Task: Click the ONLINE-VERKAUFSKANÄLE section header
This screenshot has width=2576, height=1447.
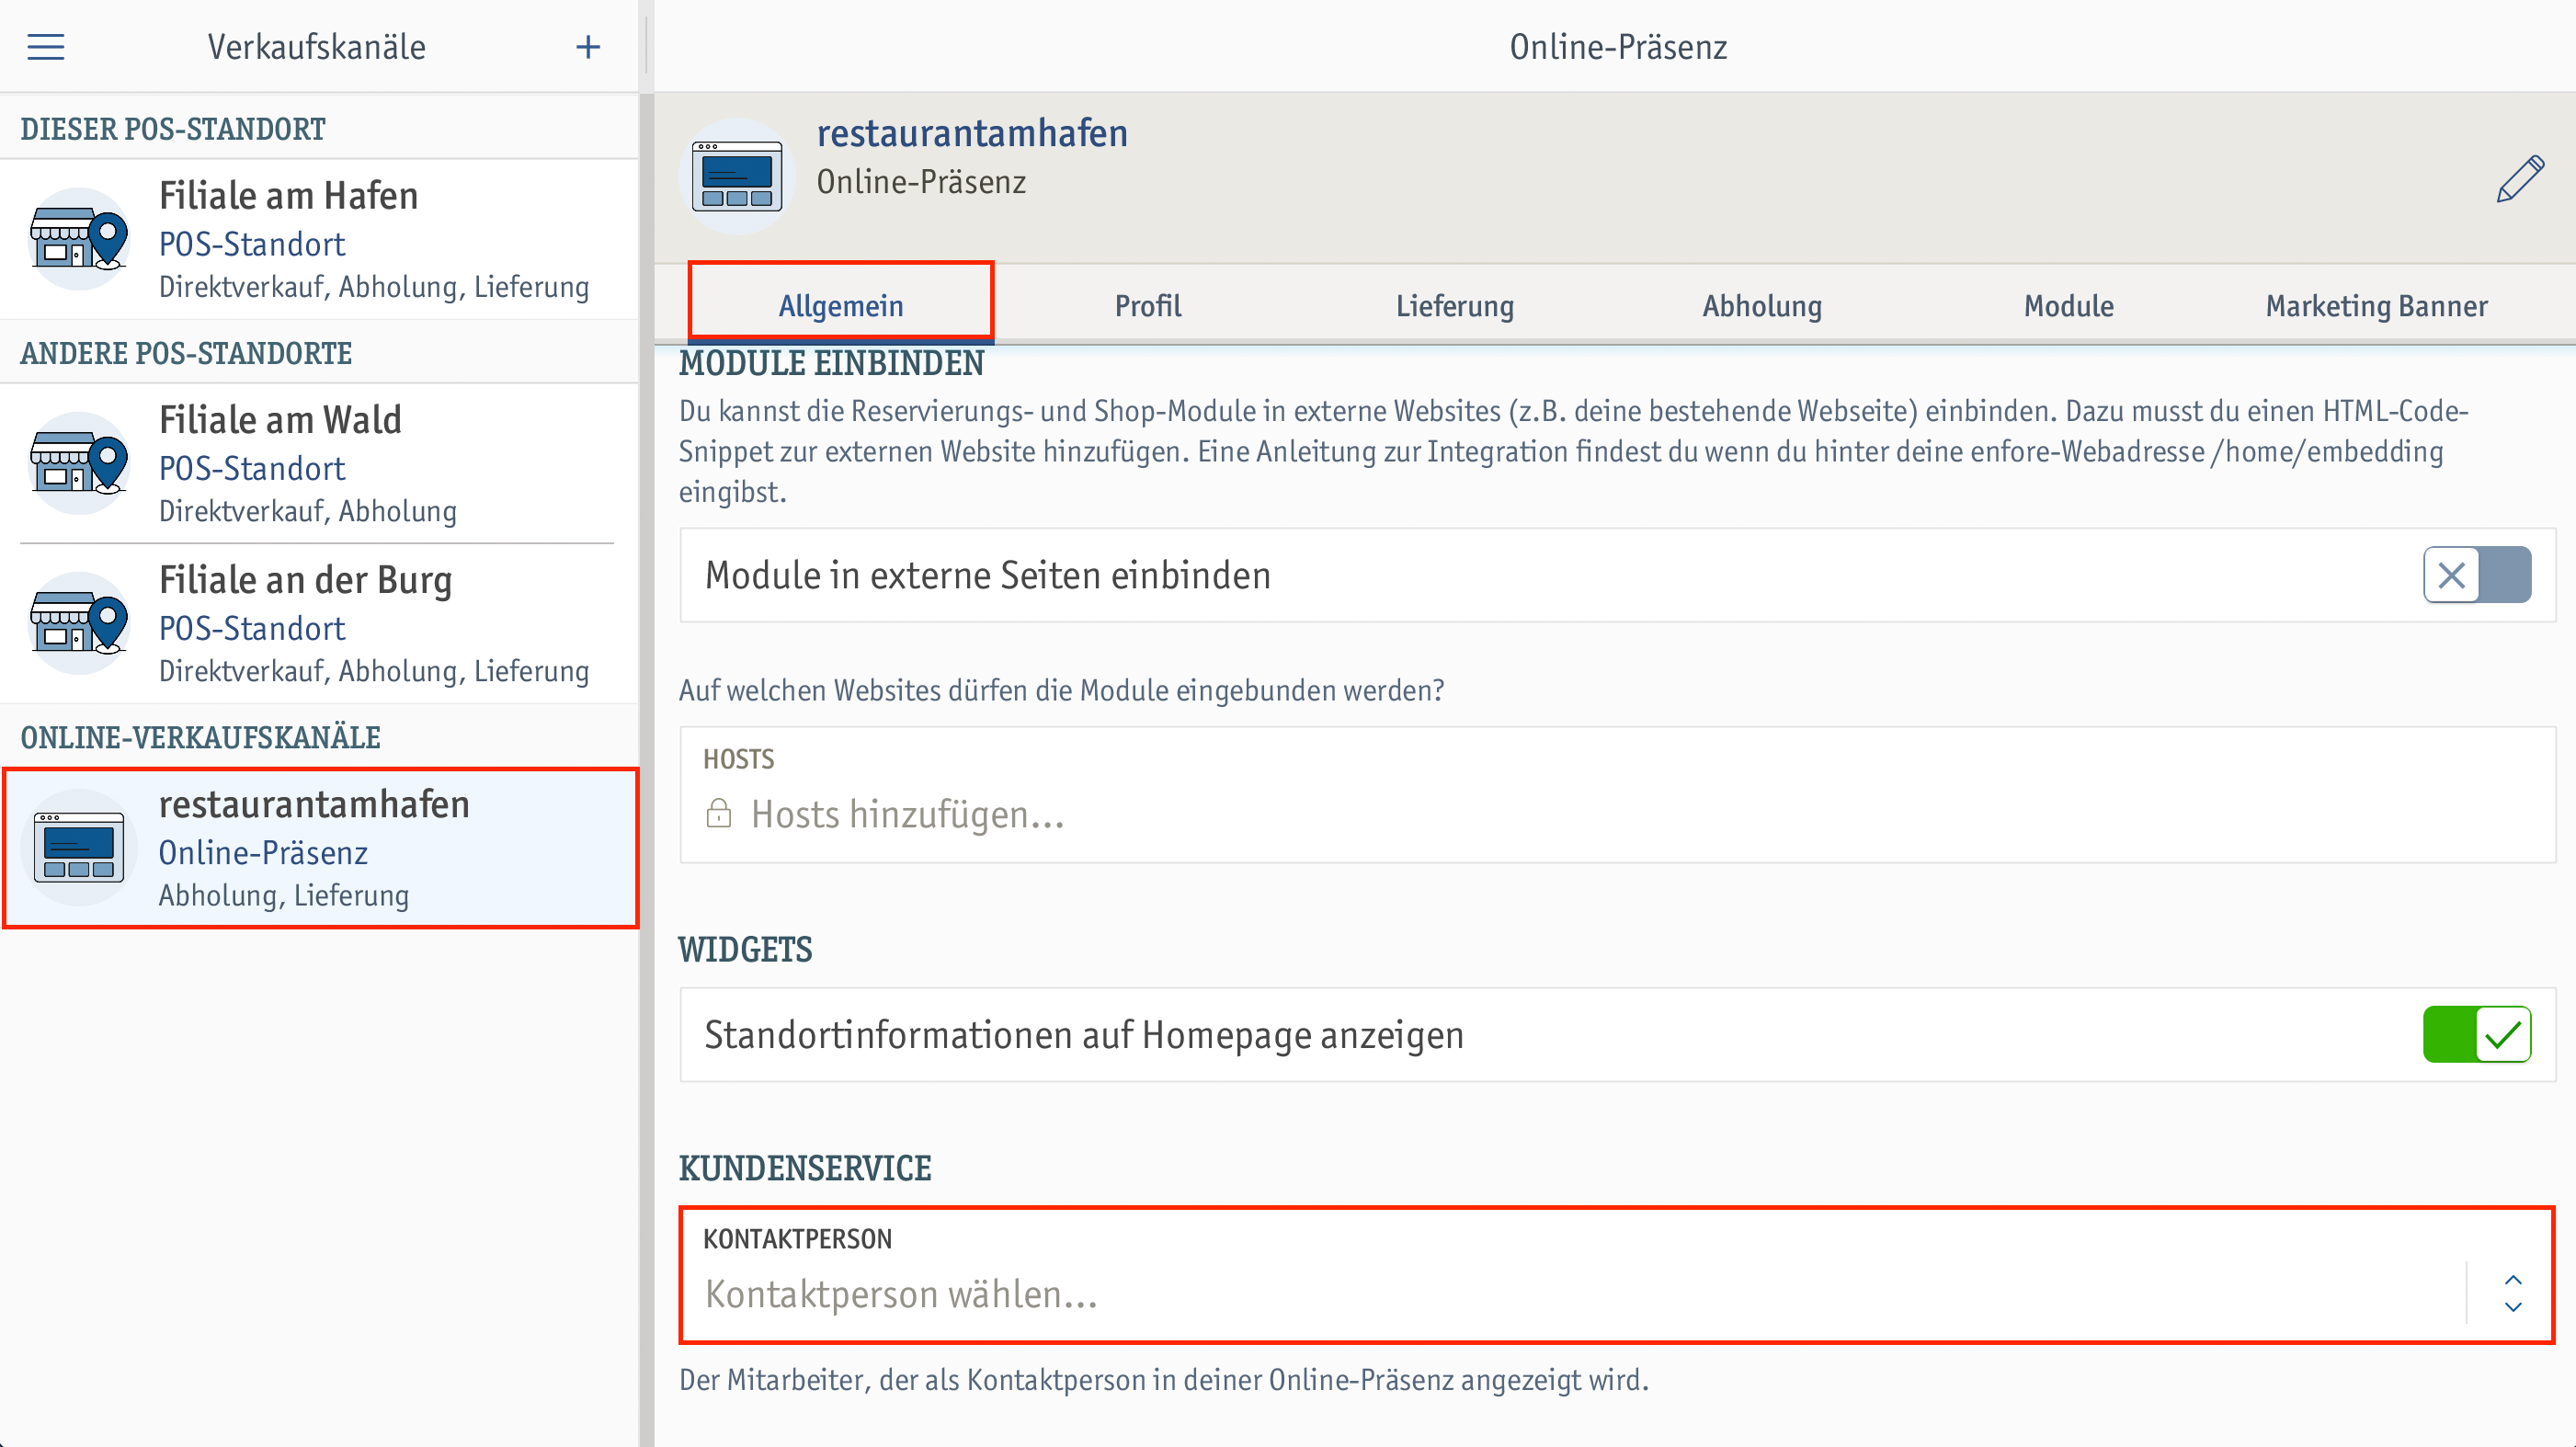Action: pos(200,737)
